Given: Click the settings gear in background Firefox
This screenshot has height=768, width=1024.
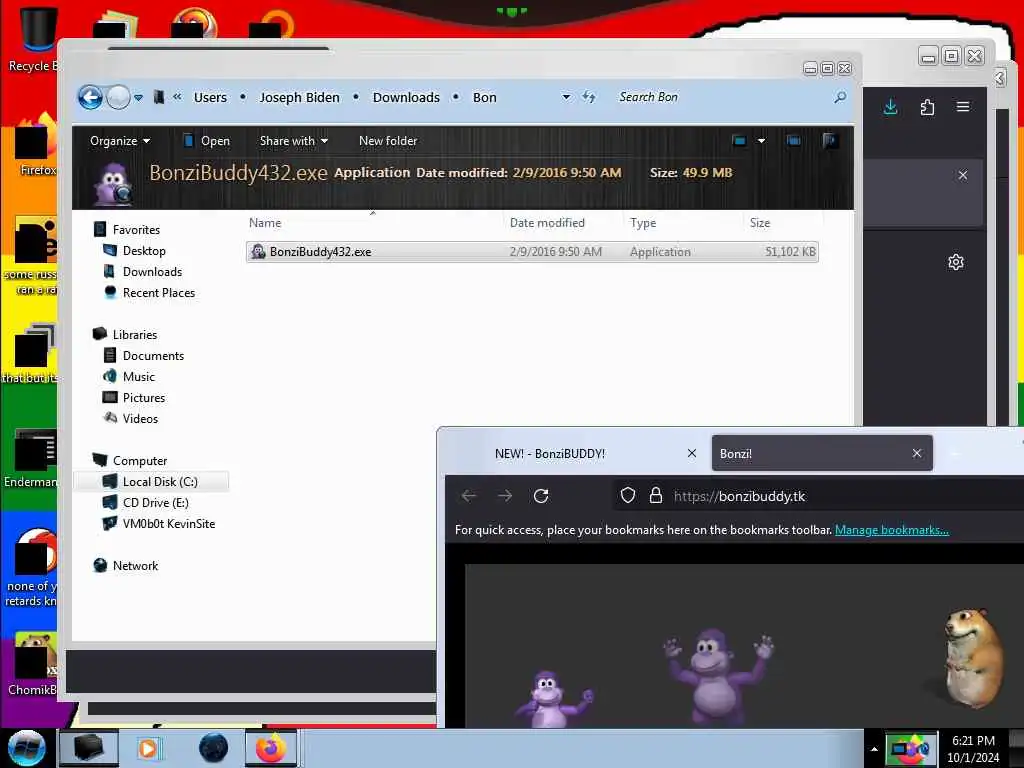Looking at the screenshot, I should (x=955, y=263).
